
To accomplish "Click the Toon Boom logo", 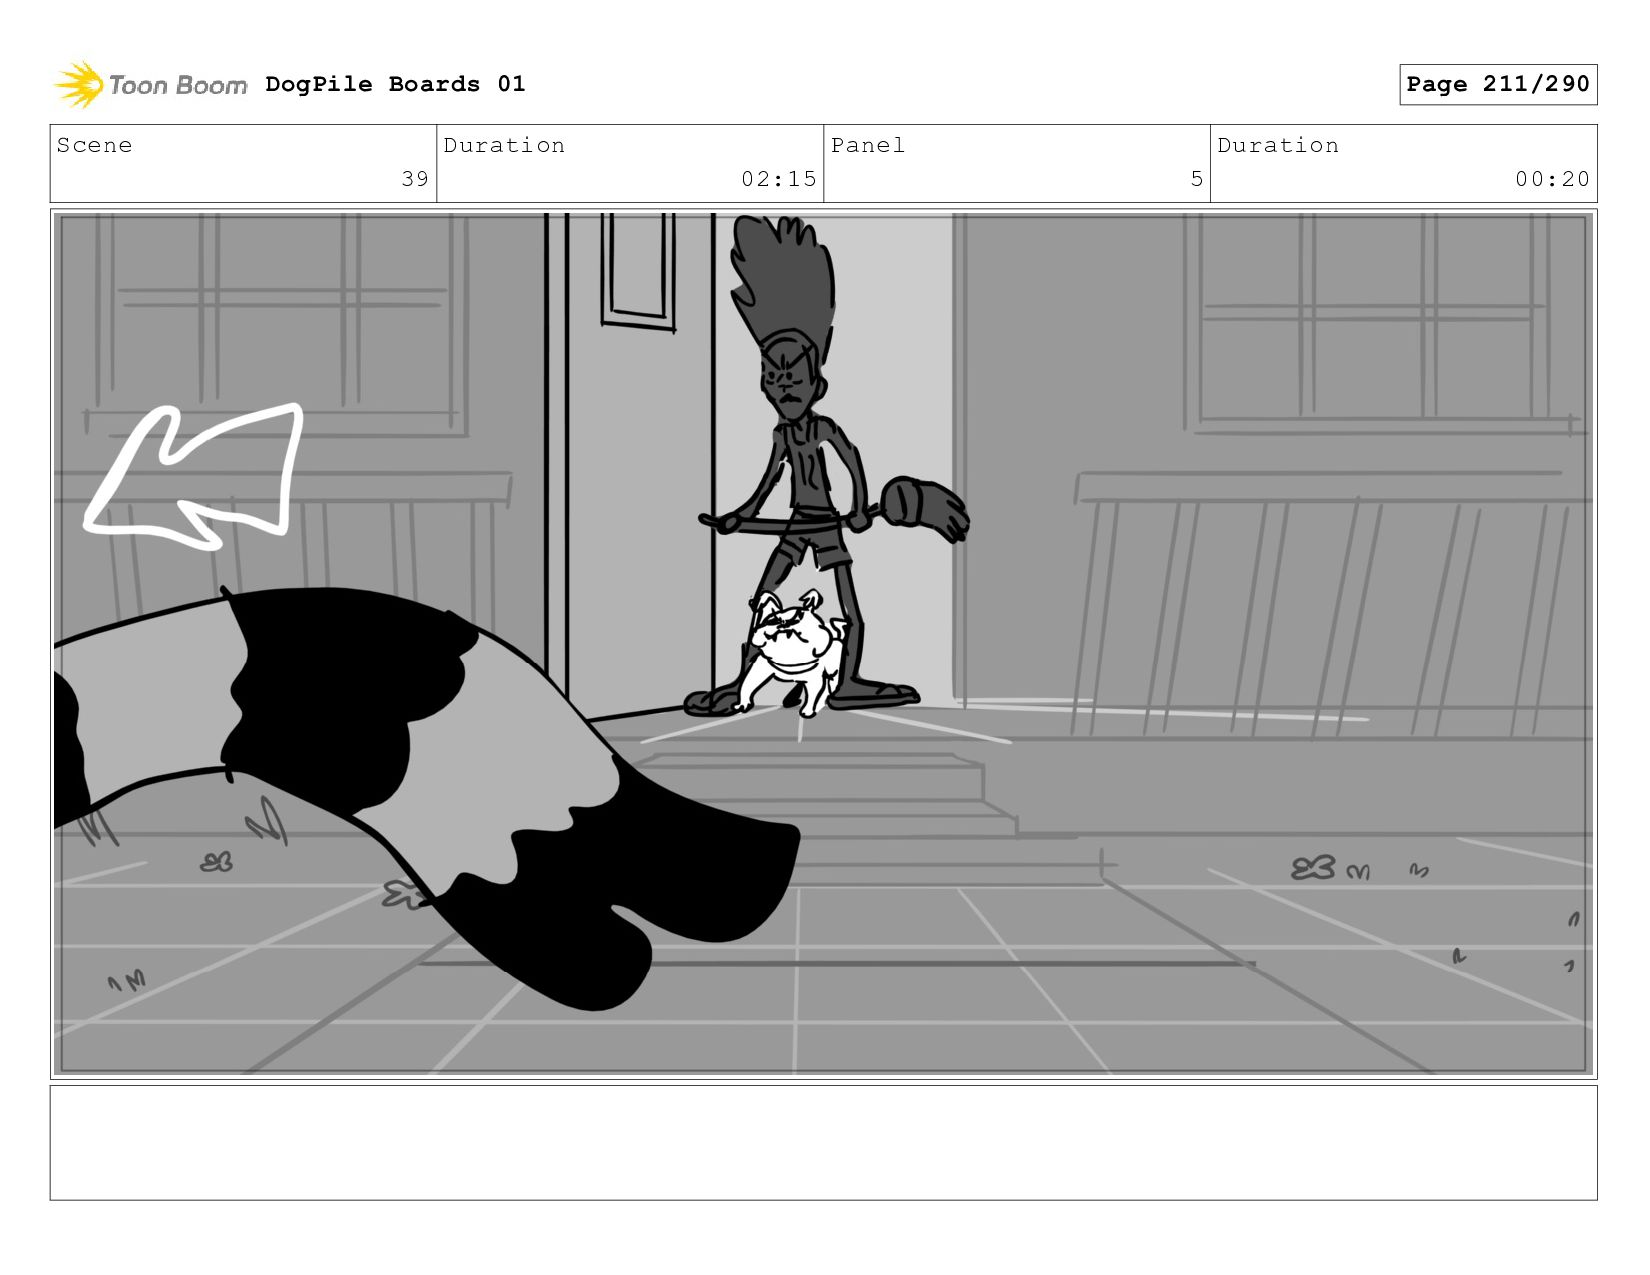I will click(150, 85).
